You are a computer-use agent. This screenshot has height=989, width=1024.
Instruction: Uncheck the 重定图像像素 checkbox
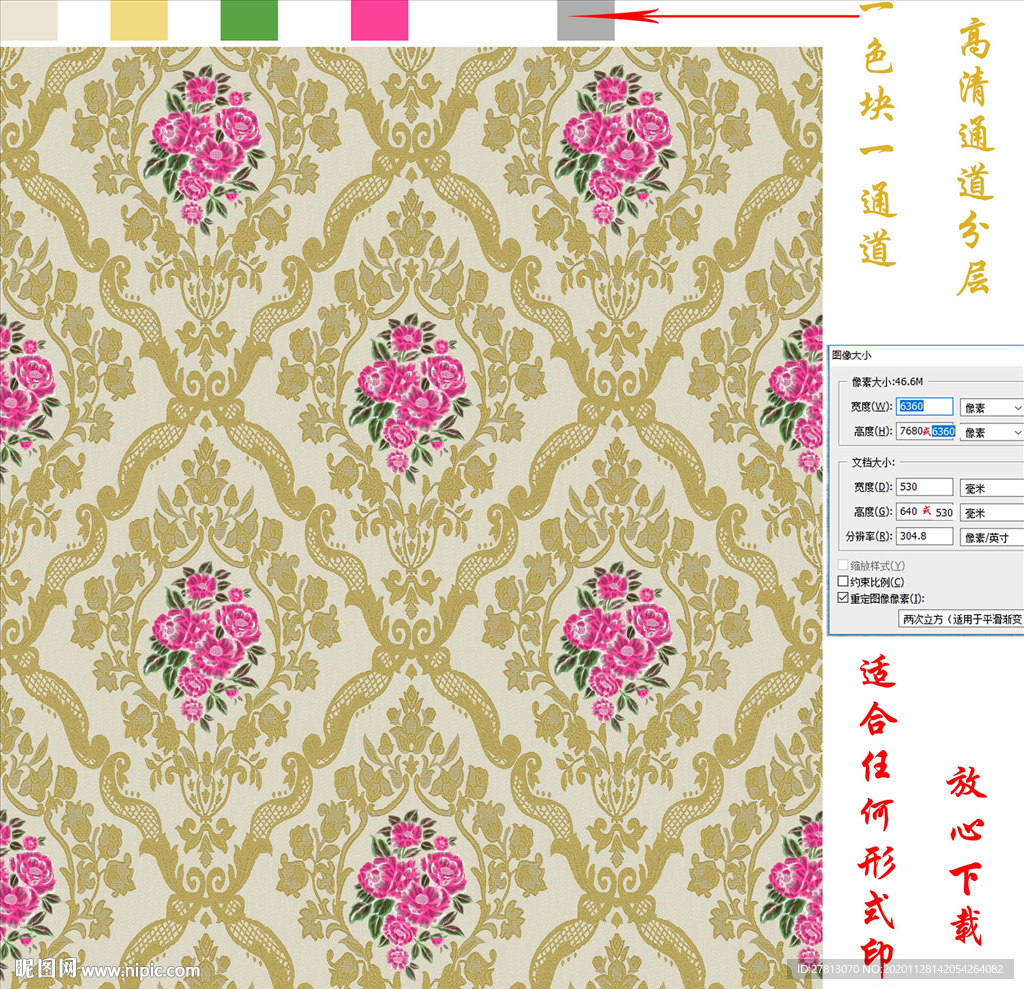pos(843,598)
